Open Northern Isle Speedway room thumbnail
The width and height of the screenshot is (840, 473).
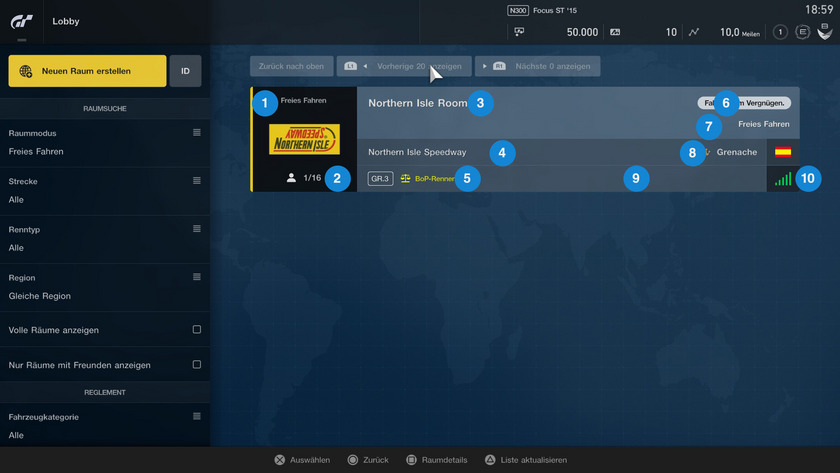click(x=304, y=139)
